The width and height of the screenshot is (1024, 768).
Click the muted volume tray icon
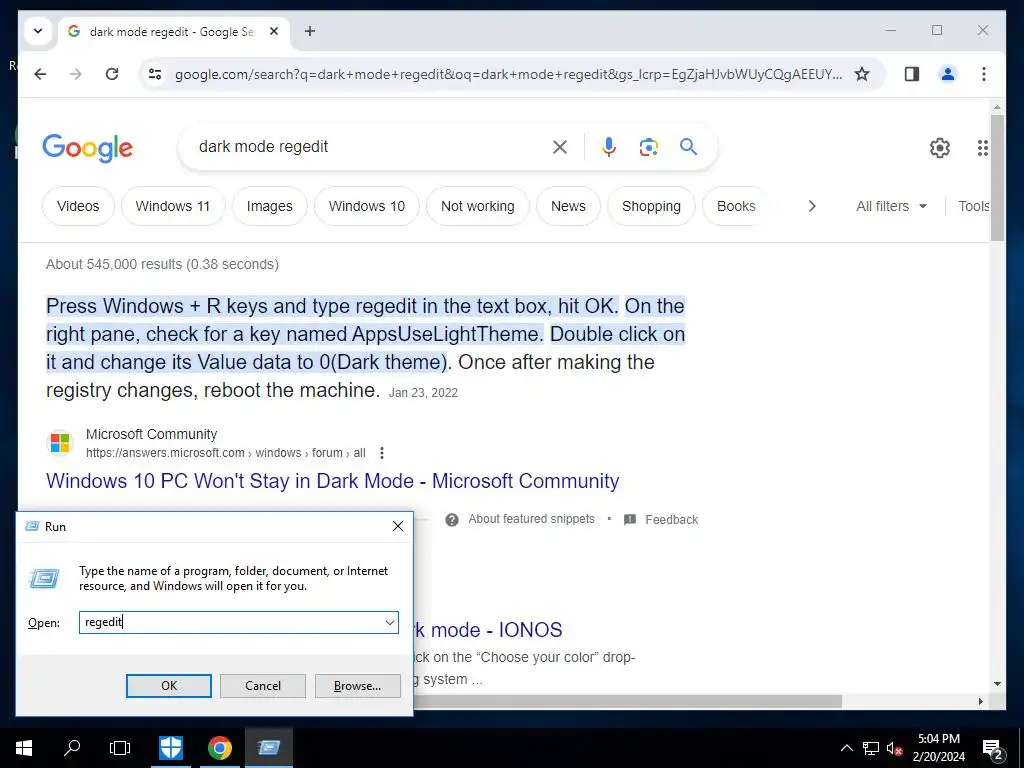click(894, 748)
